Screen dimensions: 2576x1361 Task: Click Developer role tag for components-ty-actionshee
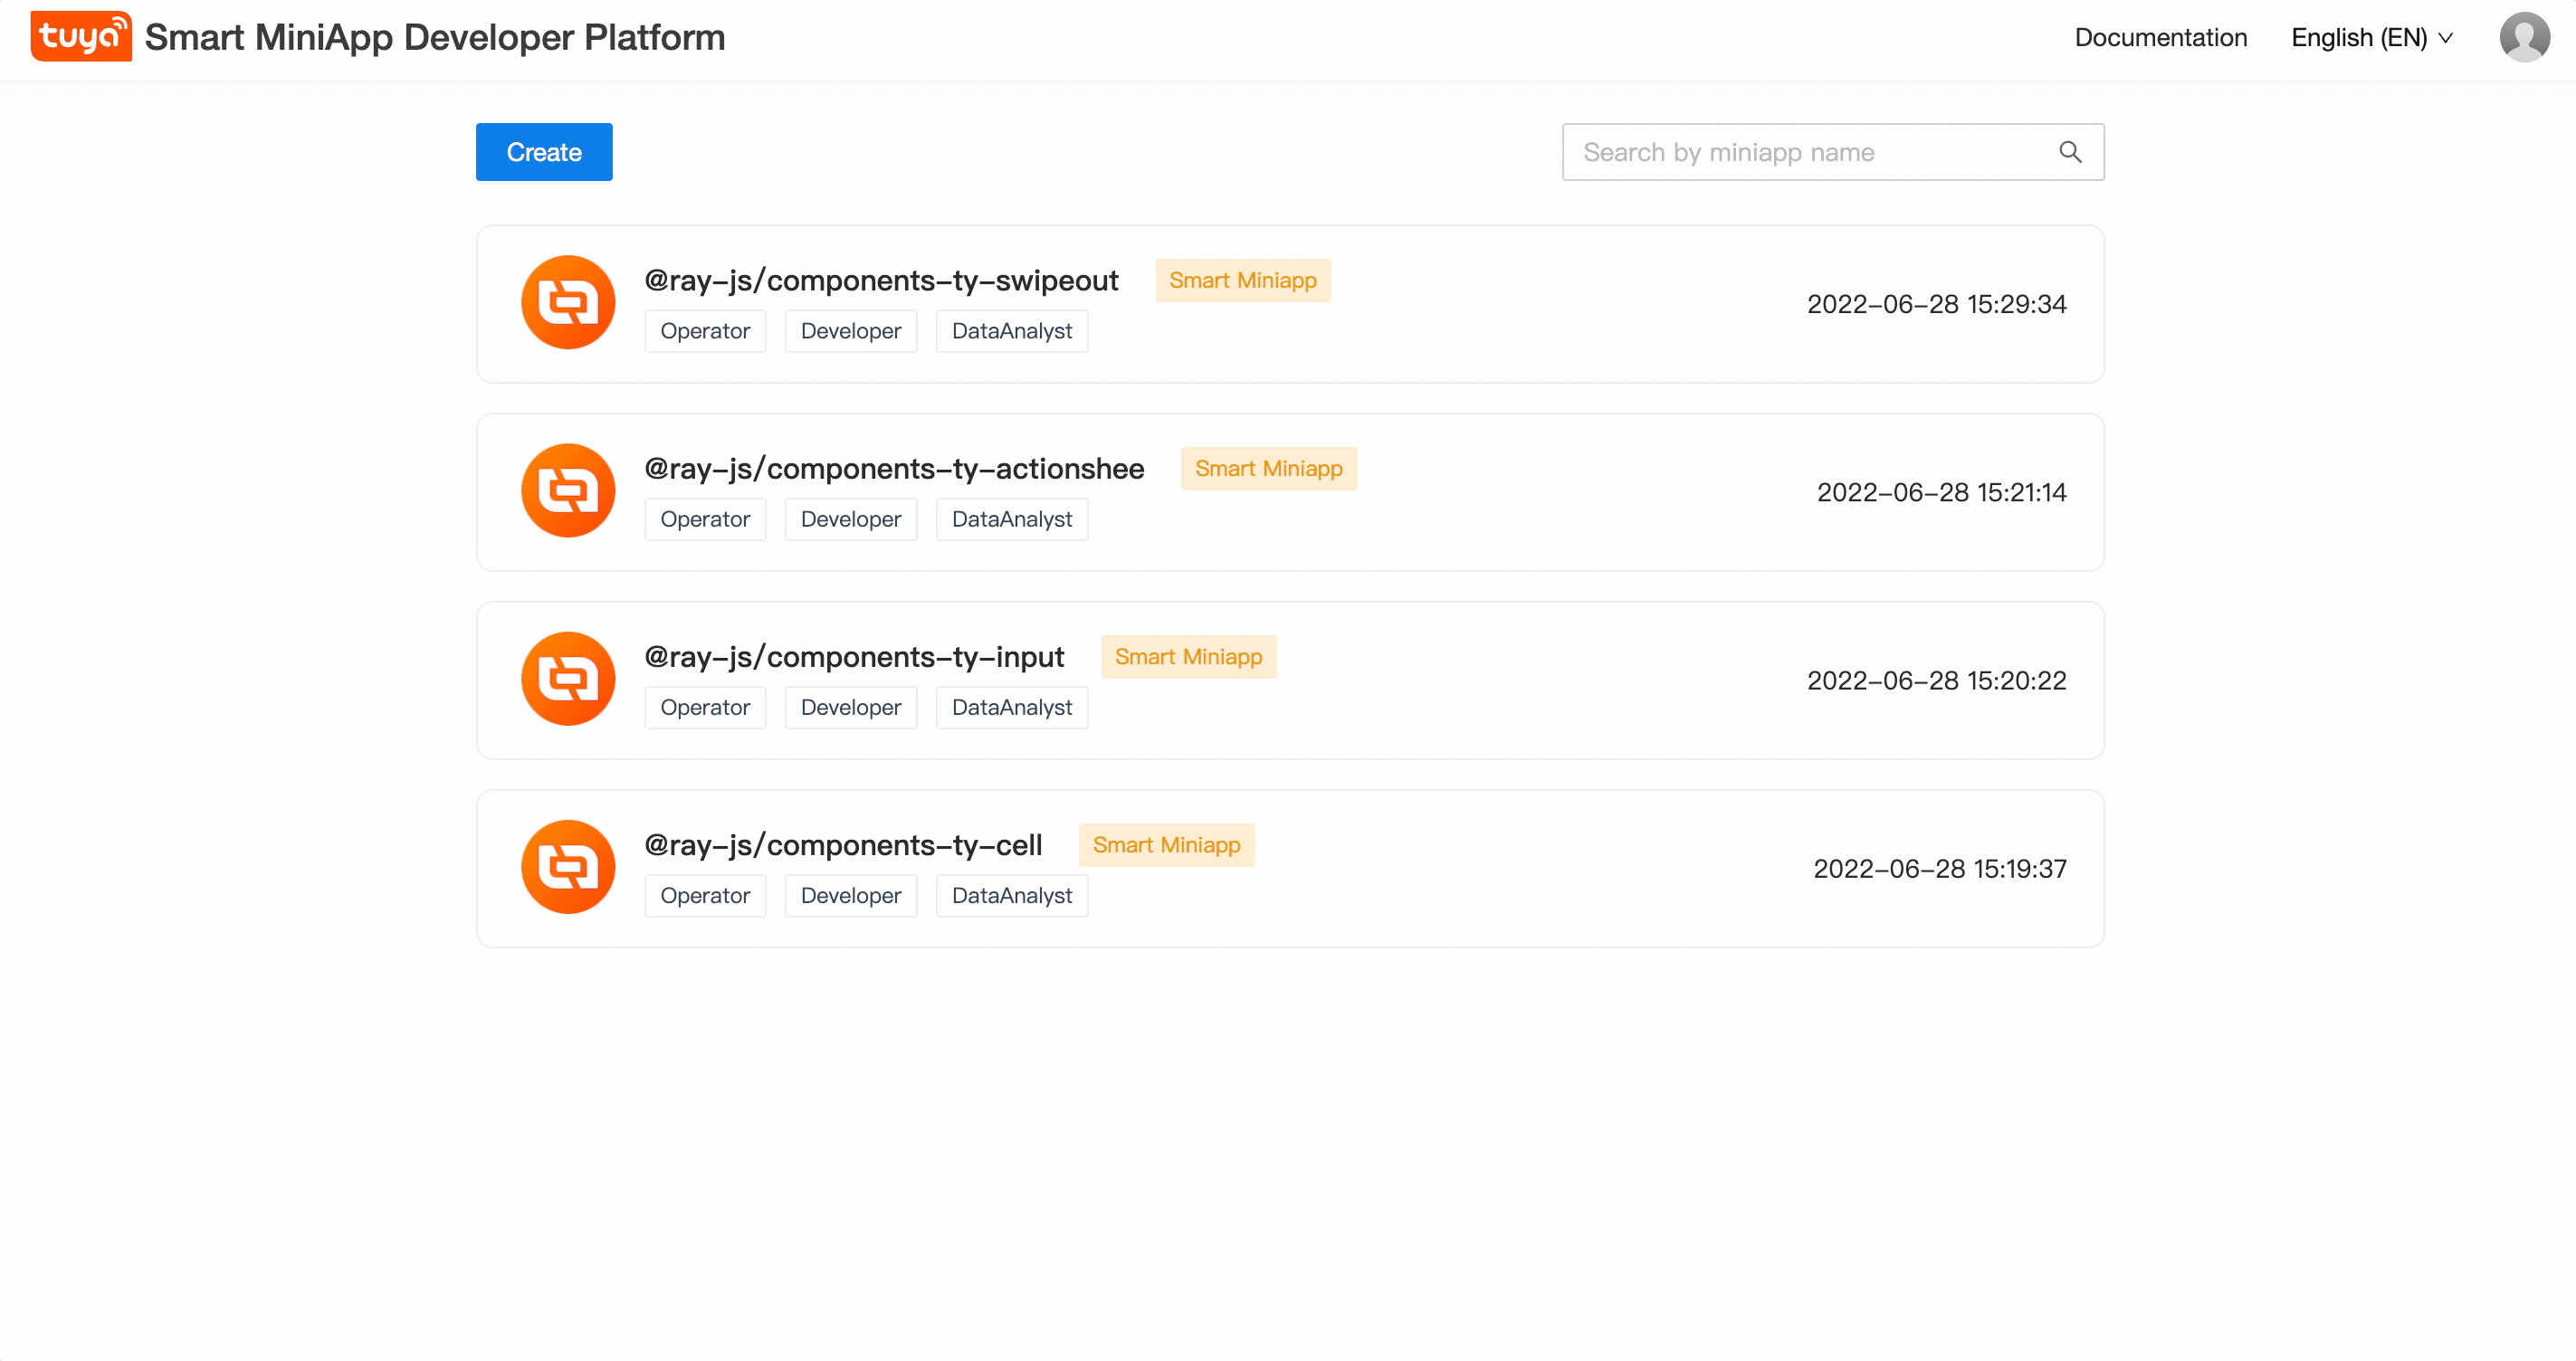[x=850, y=519]
